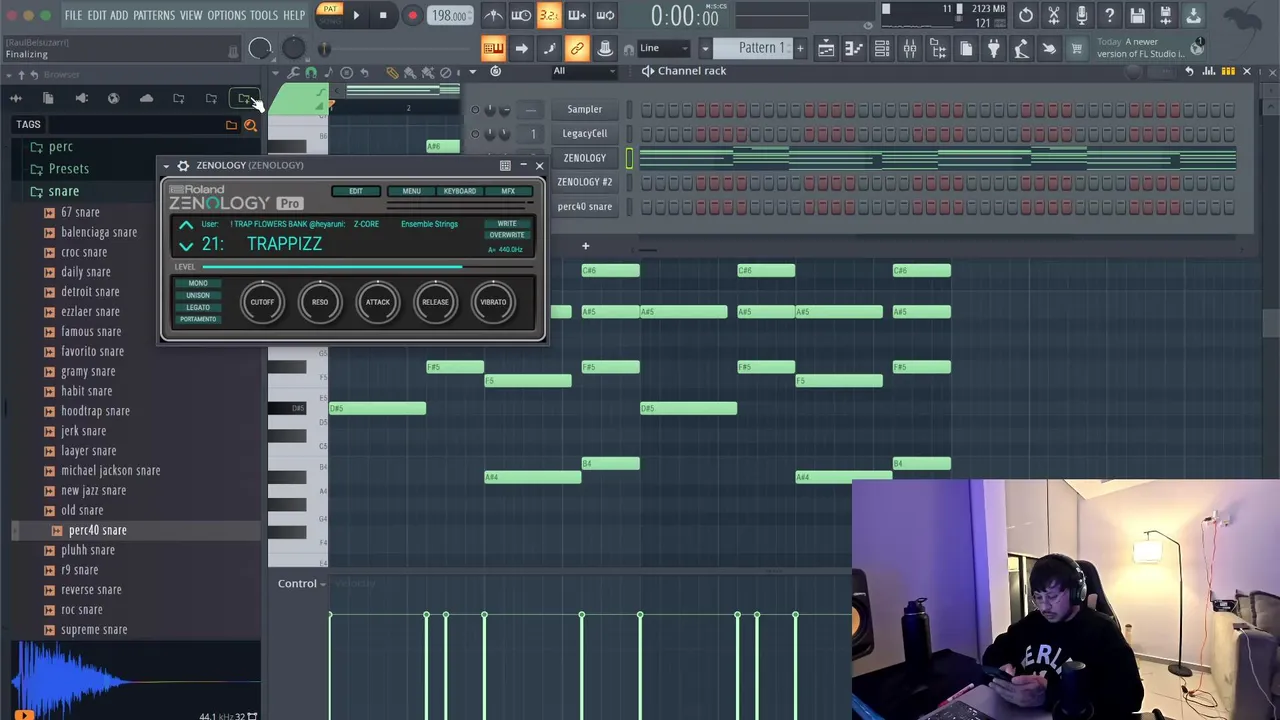Viewport: 1280px width, 720px height.
Task: Open the All channel filter dropdown
Action: tap(584, 71)
